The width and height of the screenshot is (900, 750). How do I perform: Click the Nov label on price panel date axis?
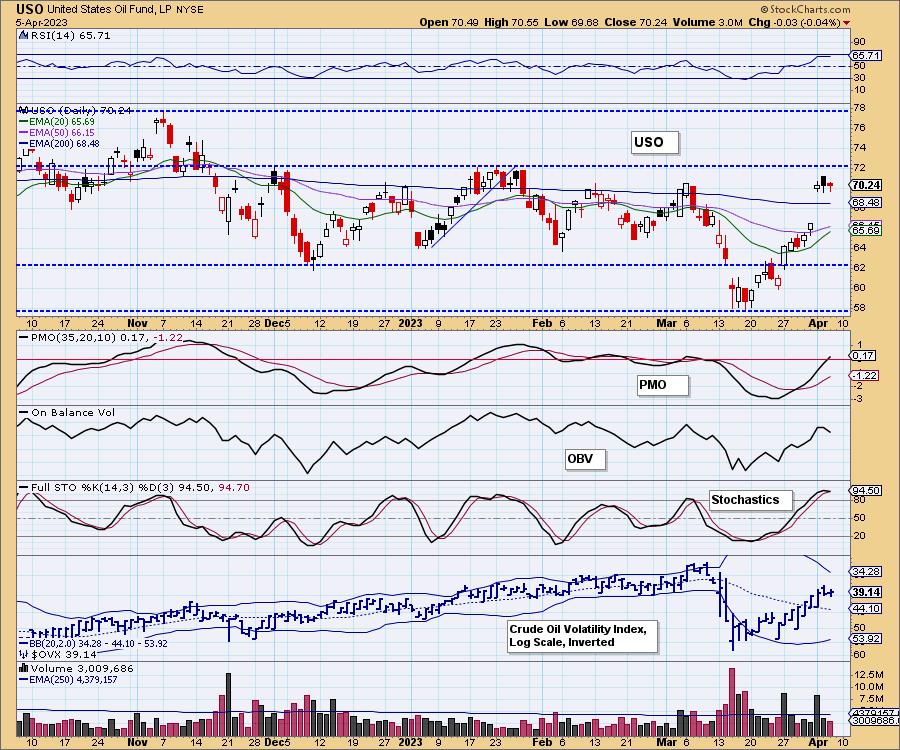tap(138, 324)
